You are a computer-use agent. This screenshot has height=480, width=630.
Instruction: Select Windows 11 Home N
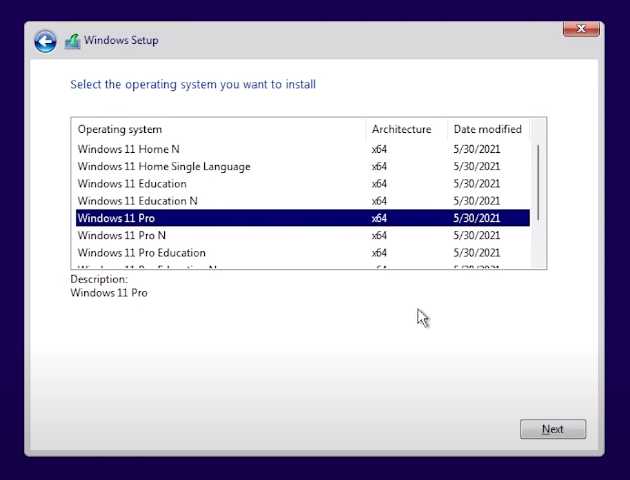(303, 149)
